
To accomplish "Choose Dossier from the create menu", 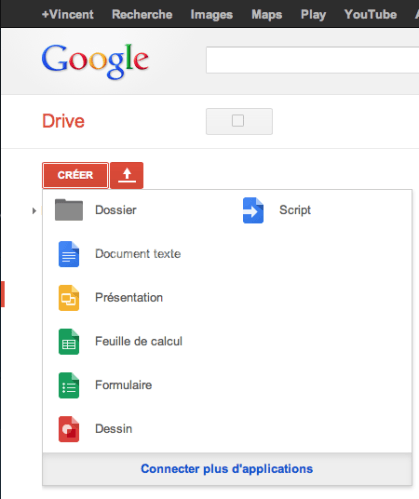I will (x=116, y=210).
